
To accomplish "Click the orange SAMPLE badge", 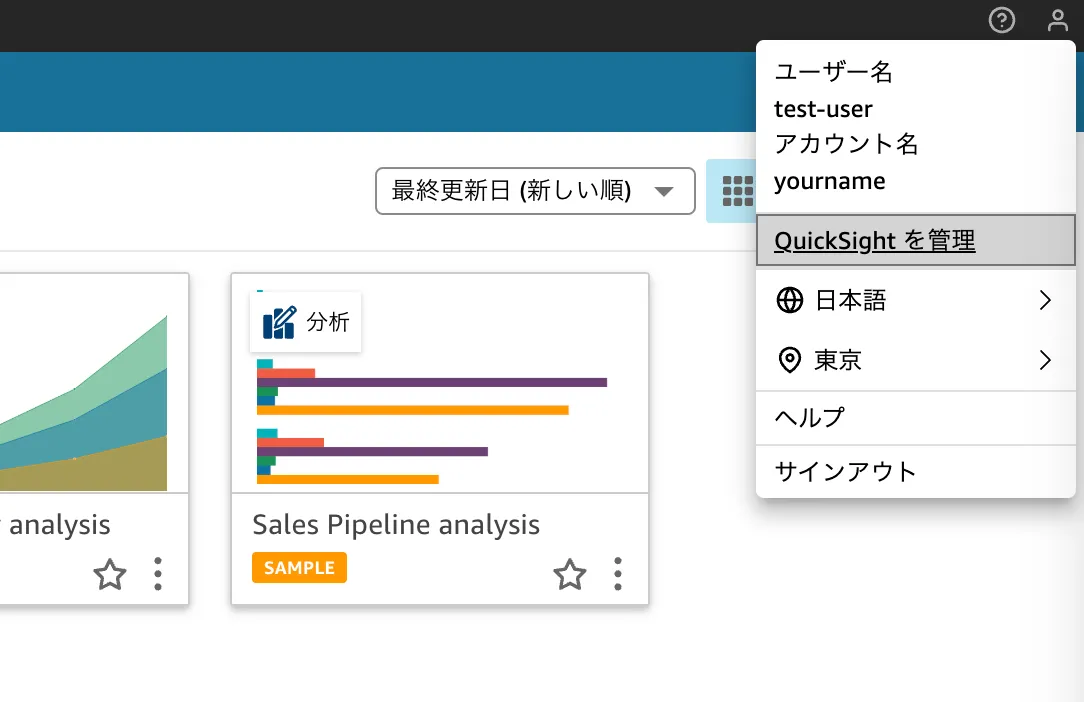I will click(299, 567).
